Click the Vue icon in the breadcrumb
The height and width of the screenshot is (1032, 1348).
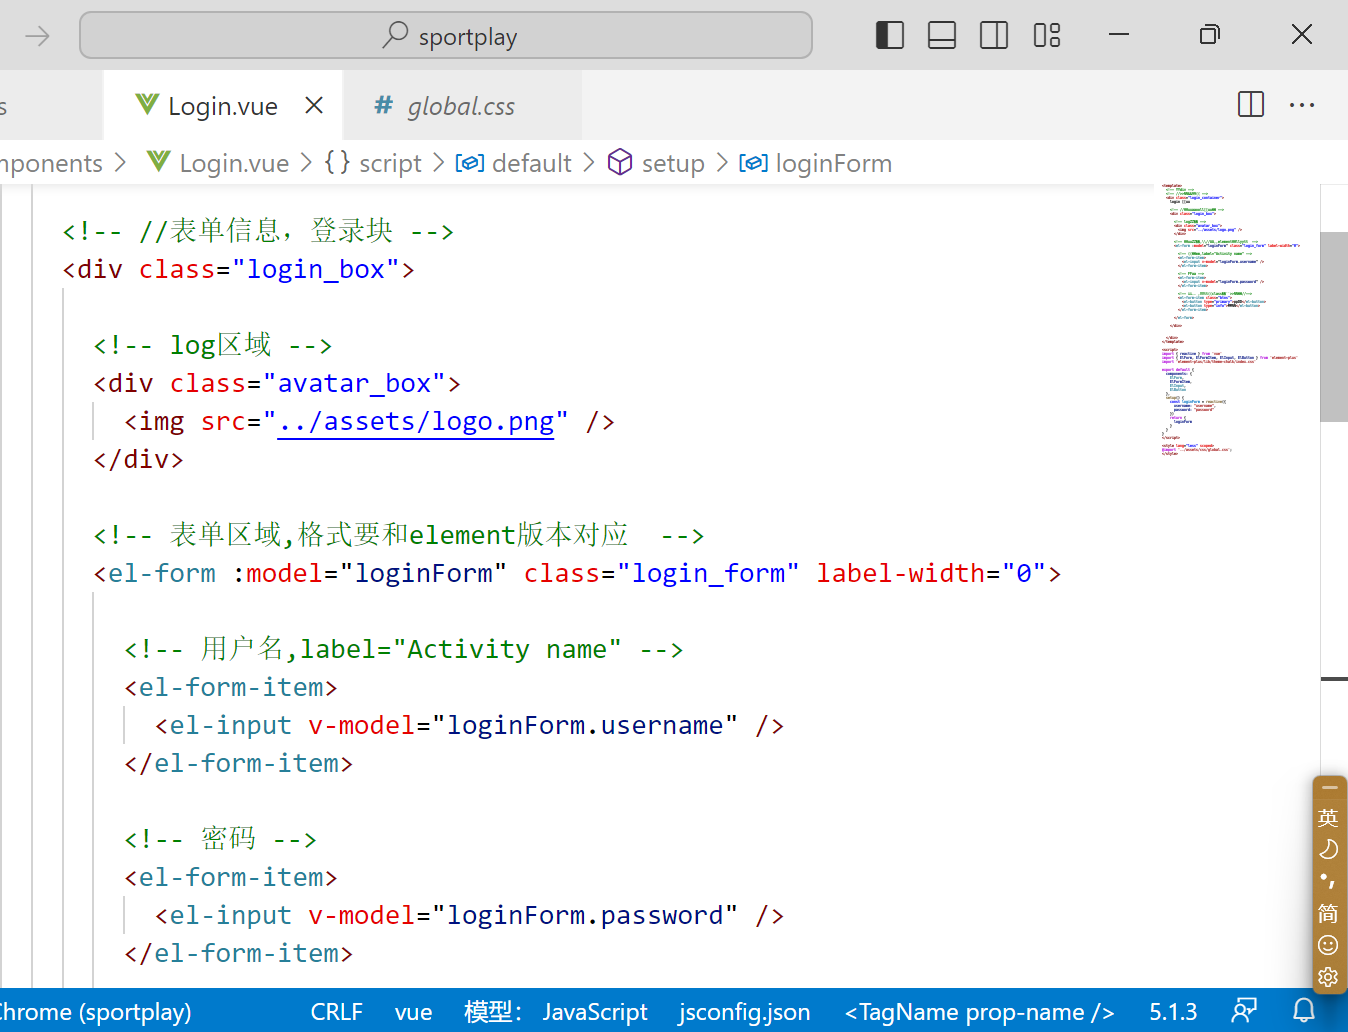pos(158,161)
